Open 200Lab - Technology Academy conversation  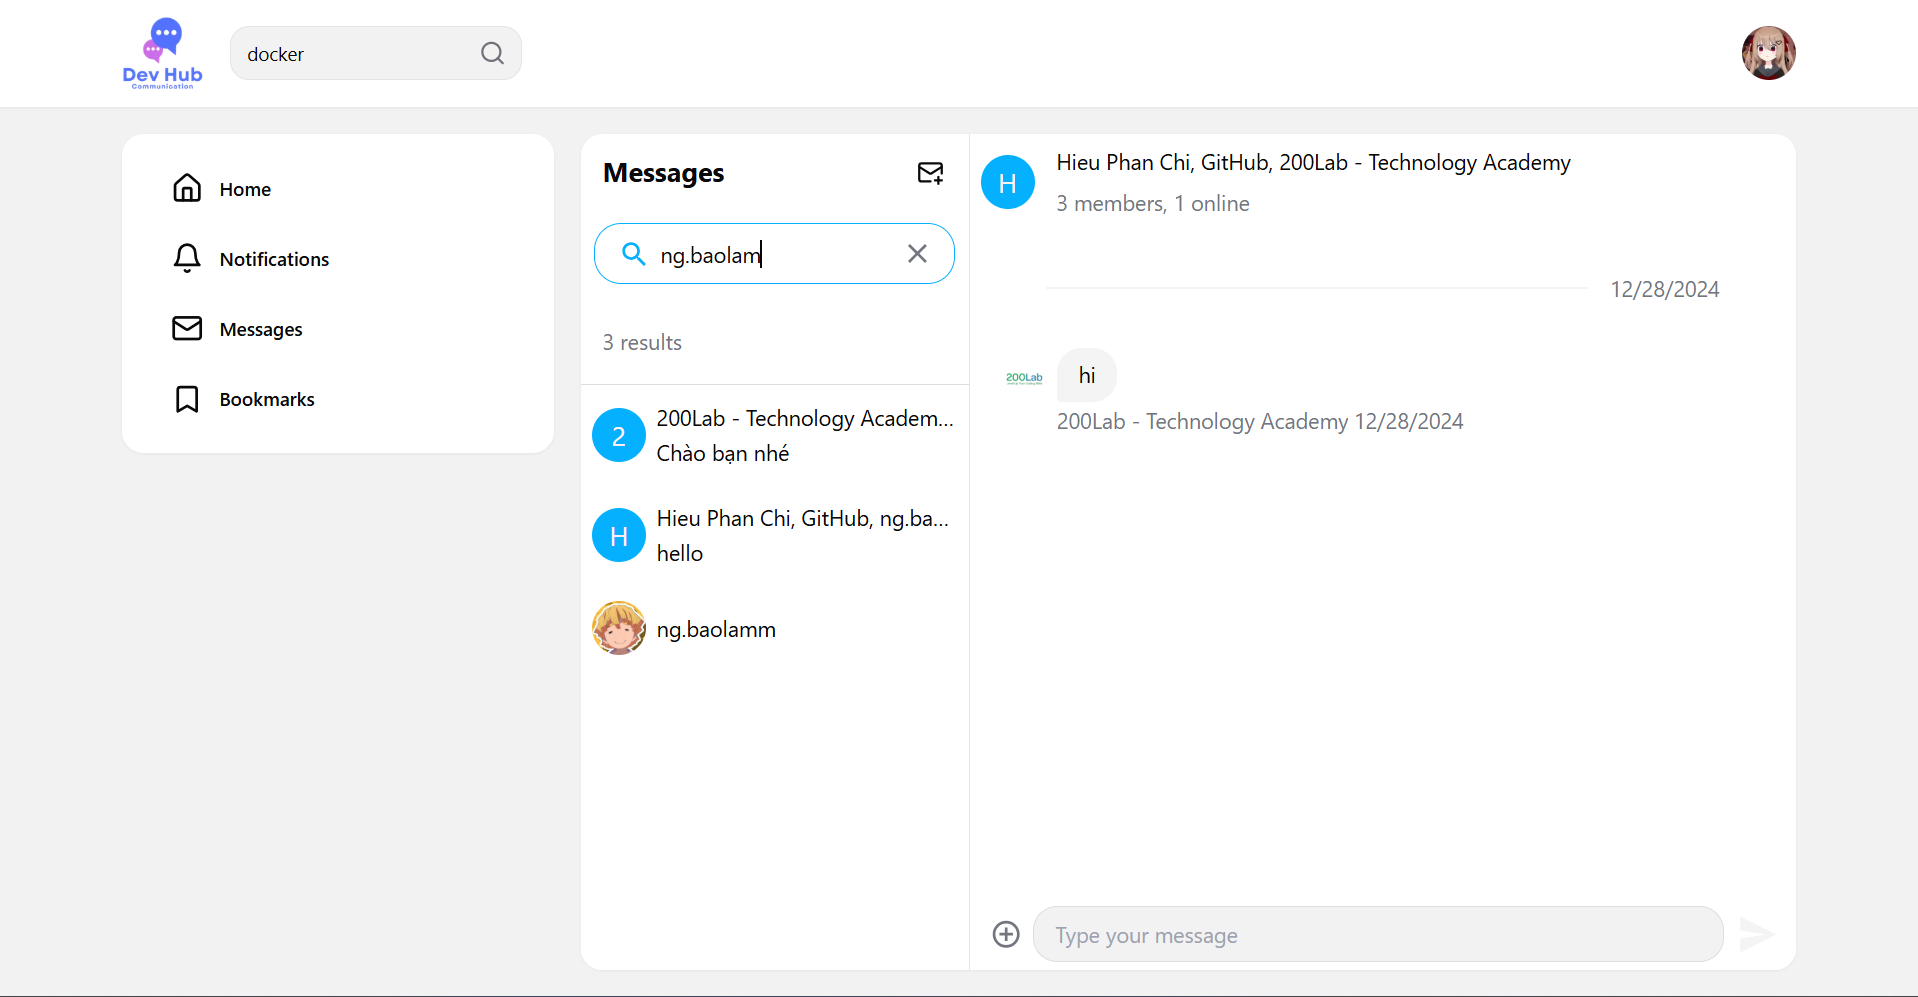(775, 435)
